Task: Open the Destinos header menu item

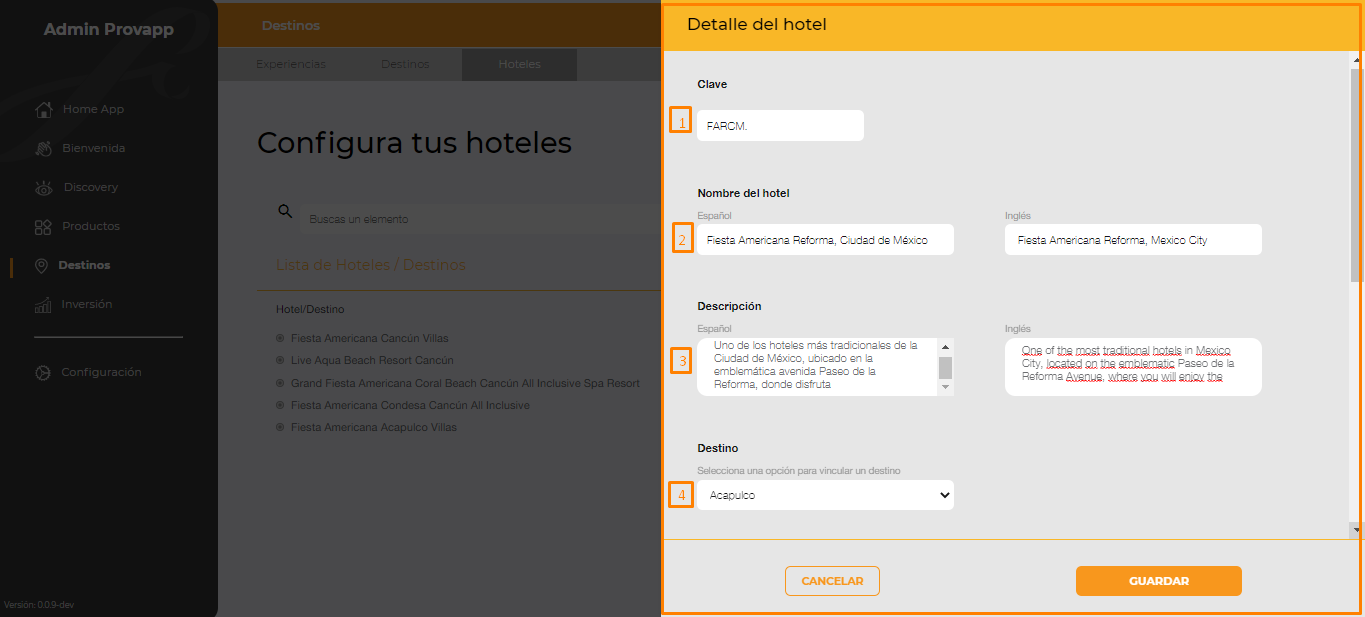Action: click(x=291, y=25)
